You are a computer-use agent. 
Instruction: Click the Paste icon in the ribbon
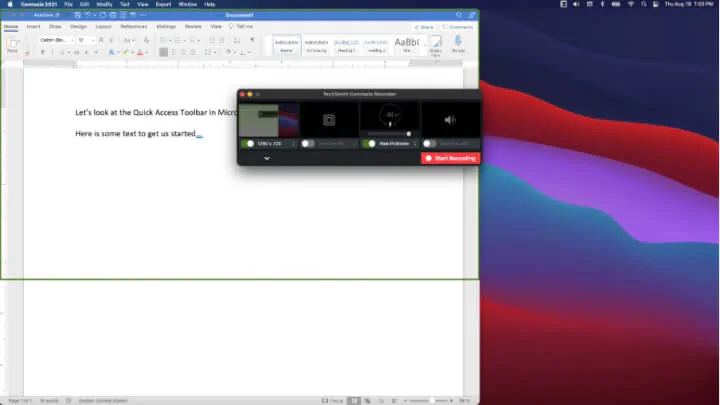pos(13,46)
